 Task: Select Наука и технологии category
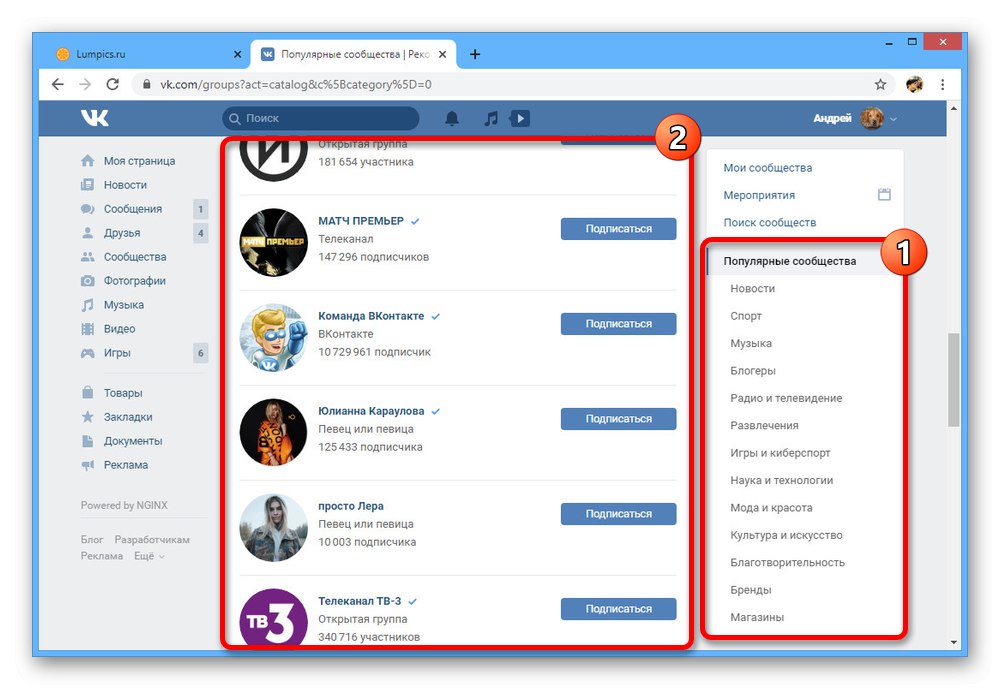[x=781, y=480]
